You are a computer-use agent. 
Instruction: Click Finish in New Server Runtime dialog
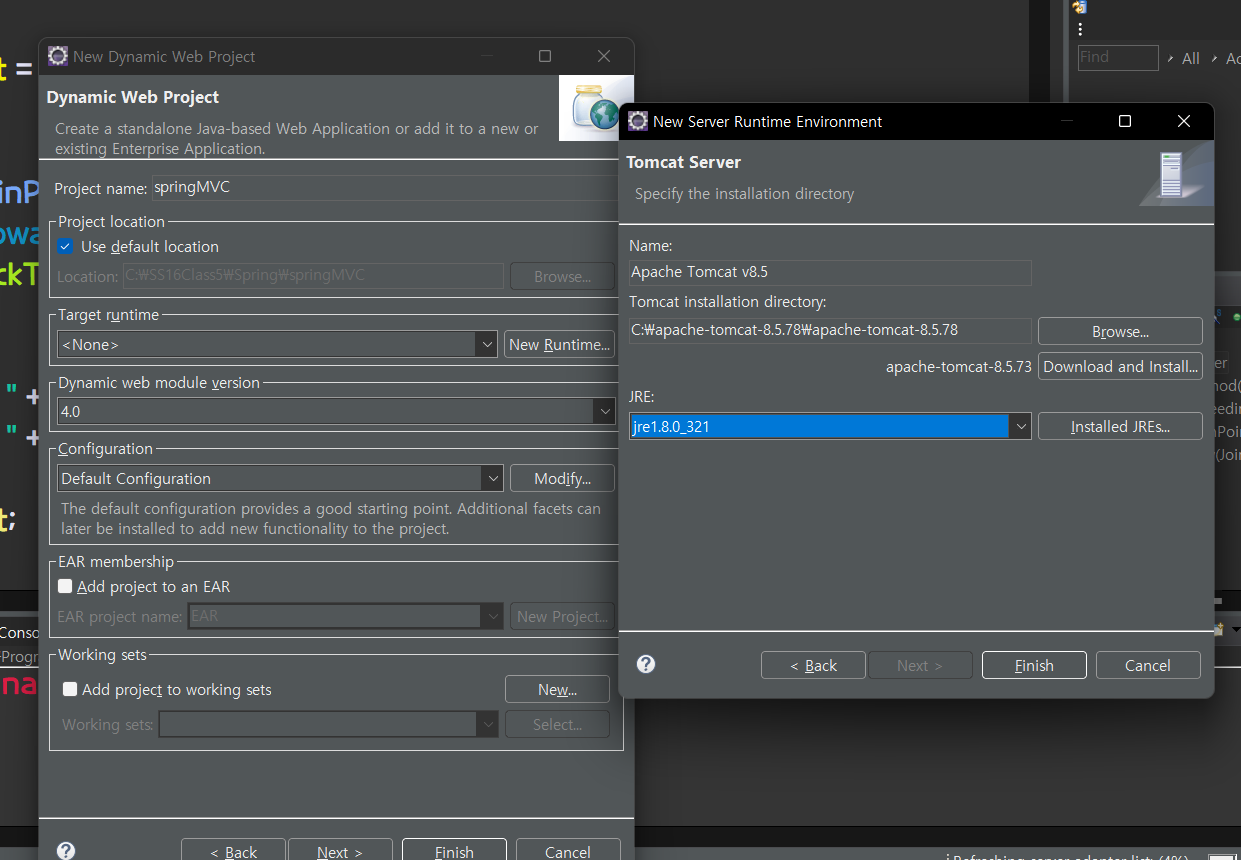(1034, 665)
